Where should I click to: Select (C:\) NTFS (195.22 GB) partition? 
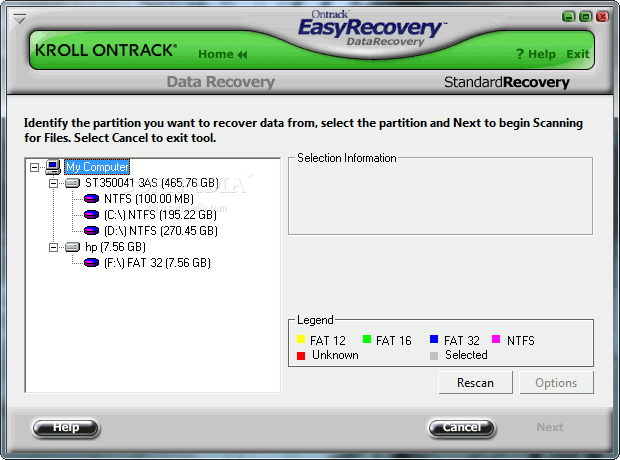coord(161,215)
